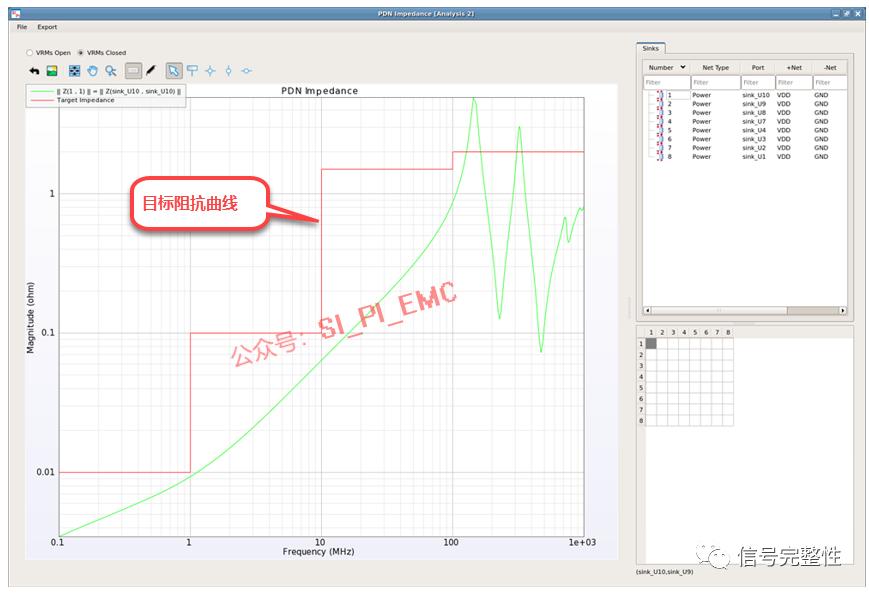Click the Net Type column filter field

[x=715, y=83]
